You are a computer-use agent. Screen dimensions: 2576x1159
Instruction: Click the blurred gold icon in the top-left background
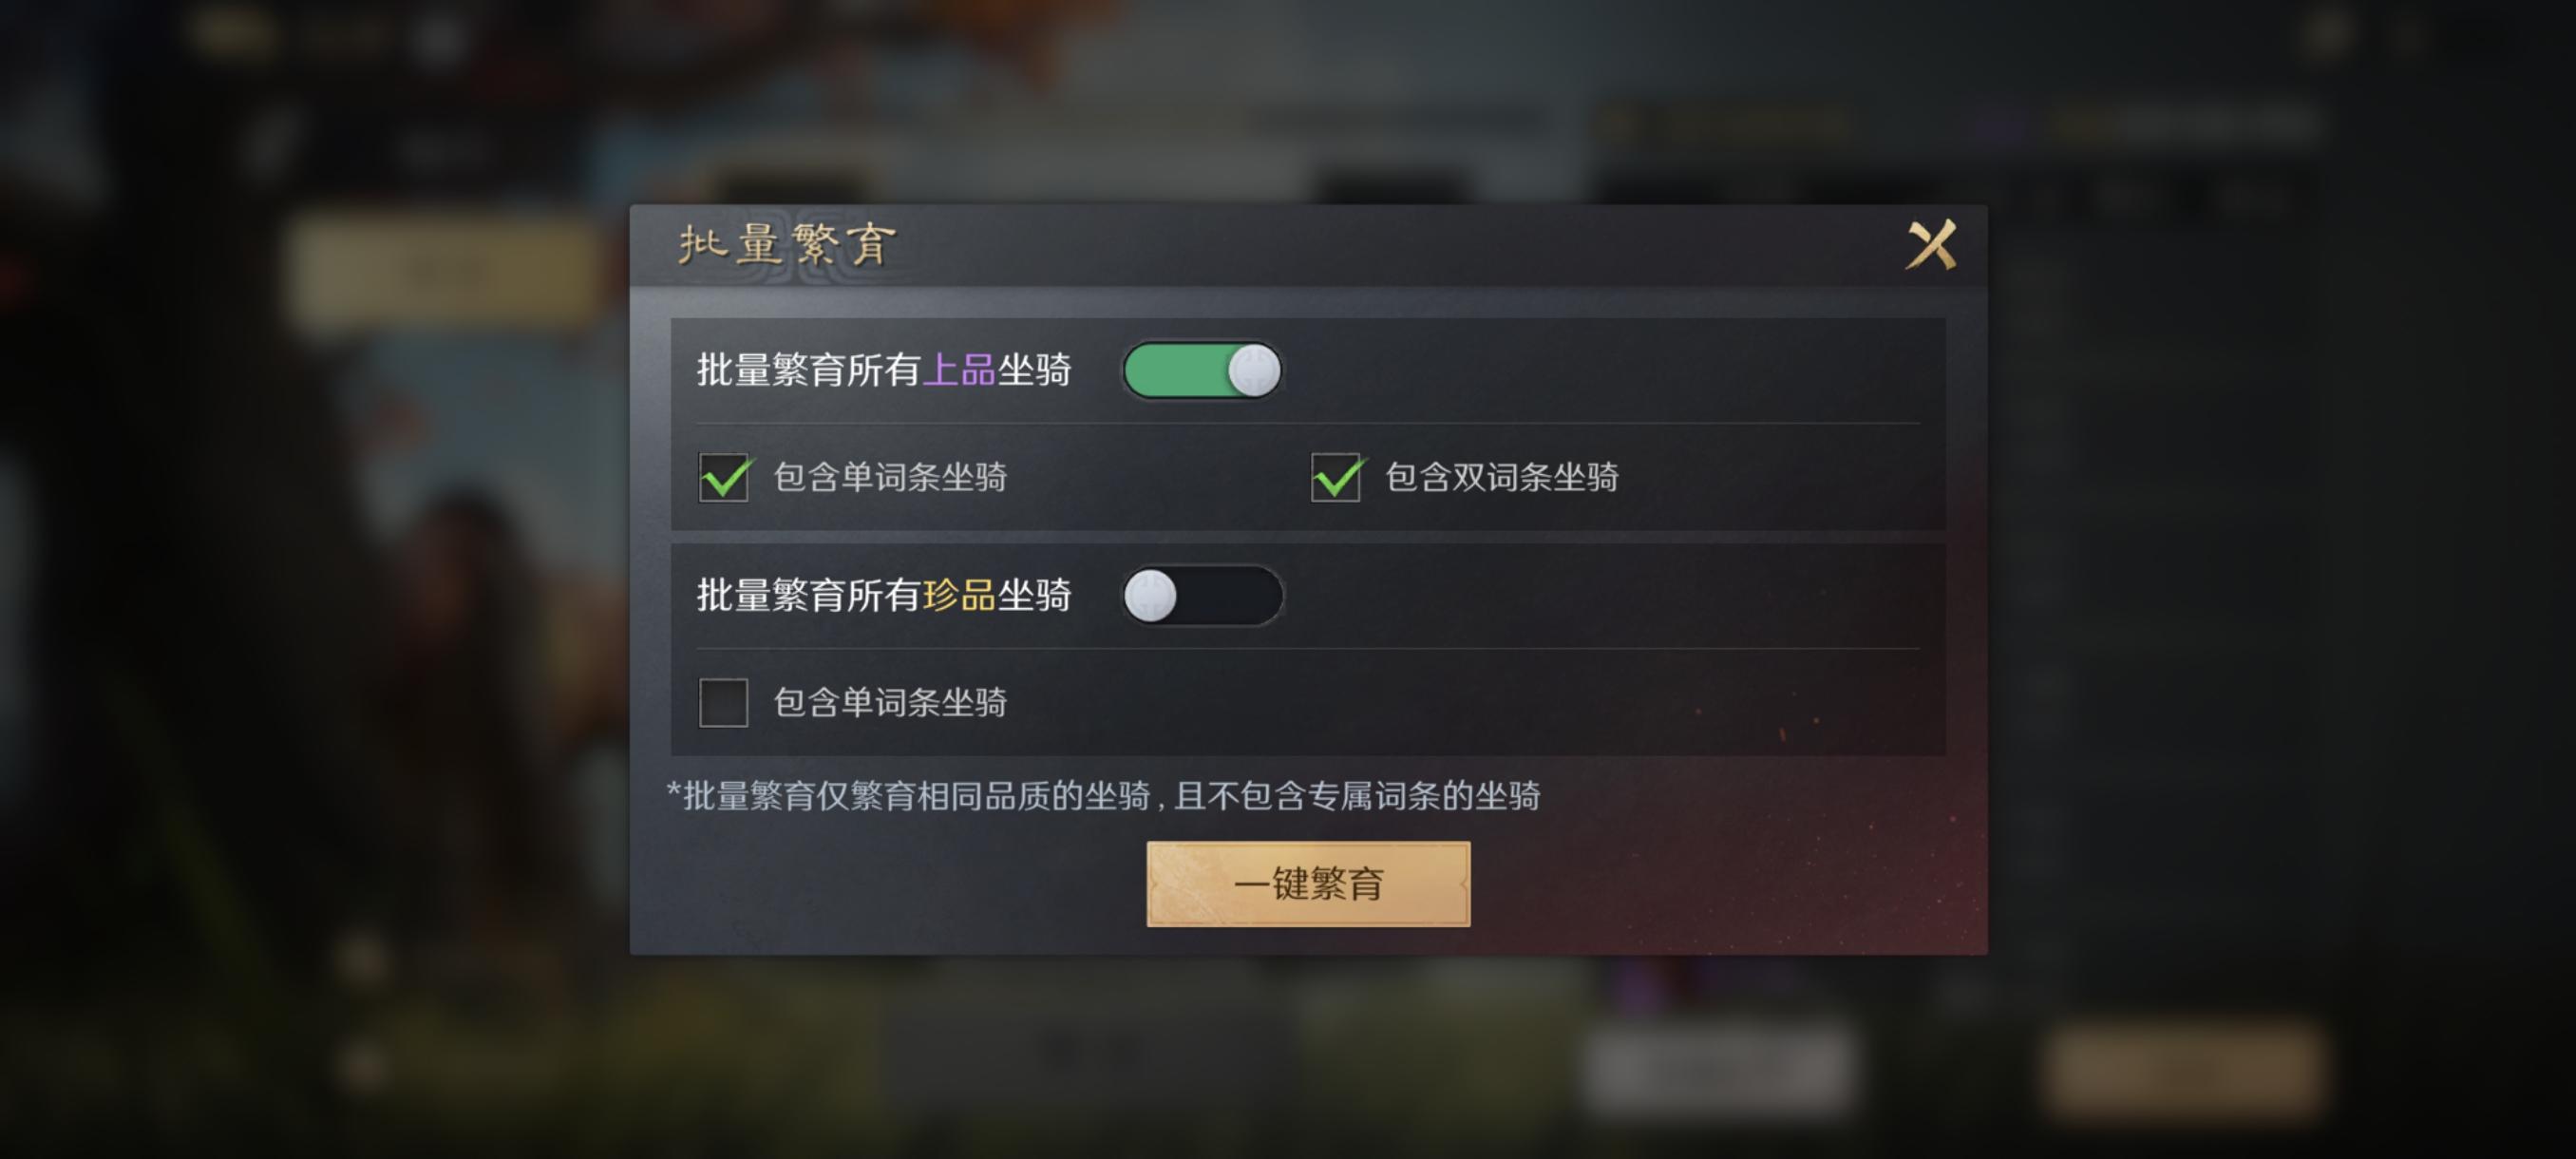(x=235, y=35)
